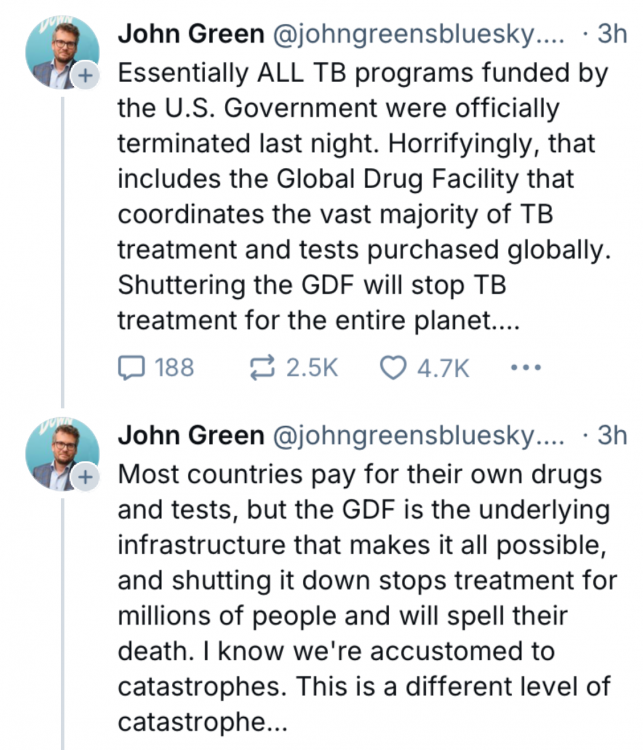The height and width of the screenshot is (750, 643).
Task: Open John Green's avatar in second post
Action: [x=60, y=451]
